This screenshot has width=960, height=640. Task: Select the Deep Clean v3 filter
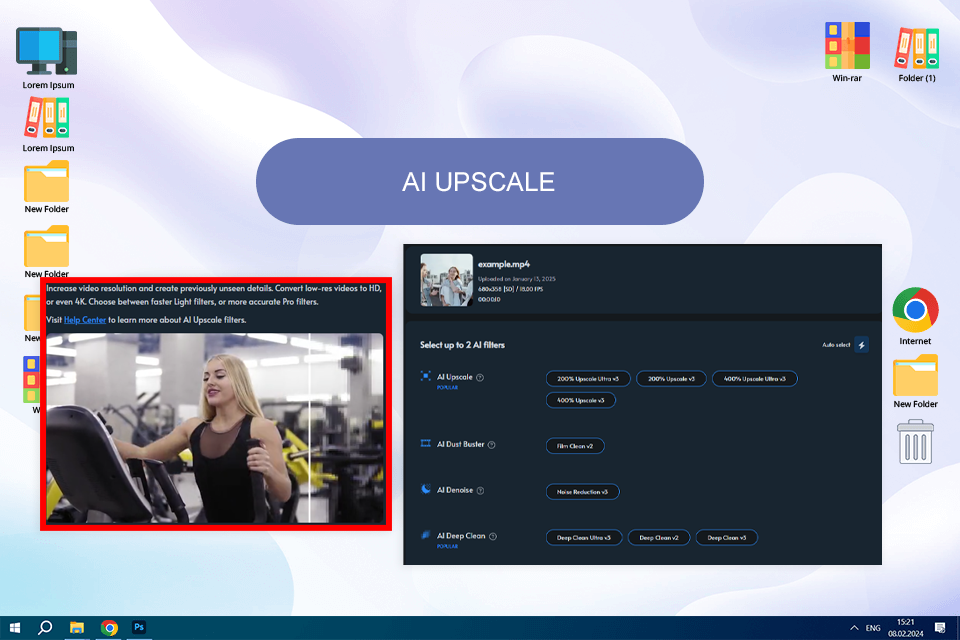pos(727,538)
